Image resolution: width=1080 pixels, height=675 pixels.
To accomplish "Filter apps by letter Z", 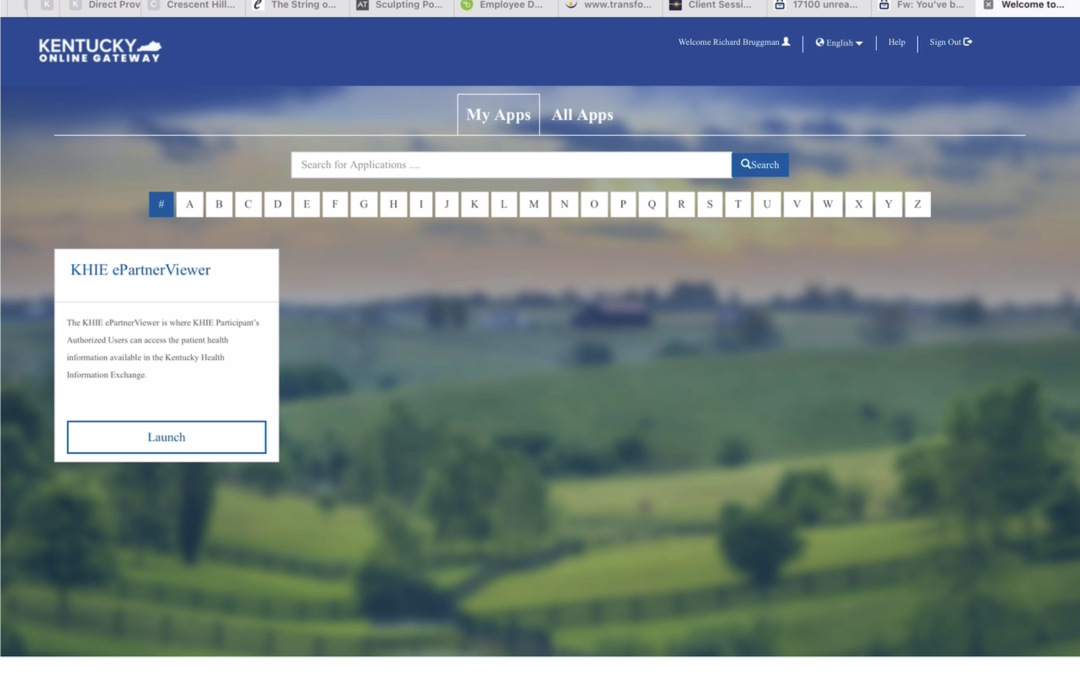I will click(x=917, y=204).
